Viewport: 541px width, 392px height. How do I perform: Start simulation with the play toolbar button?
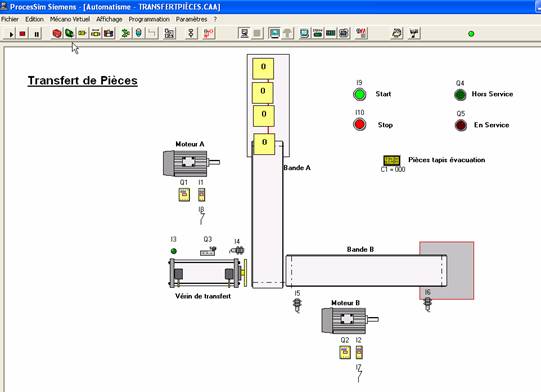pyautogui.click(x=11, y=34)
